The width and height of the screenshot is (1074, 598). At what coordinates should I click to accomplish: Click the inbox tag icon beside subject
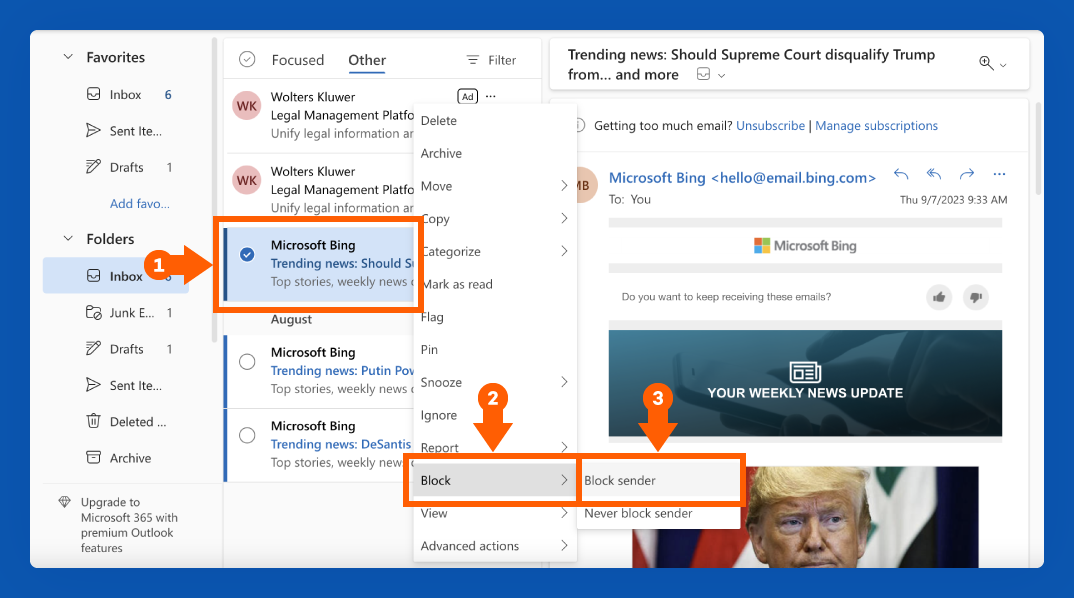pyautogui.click(x=703, y=74)
